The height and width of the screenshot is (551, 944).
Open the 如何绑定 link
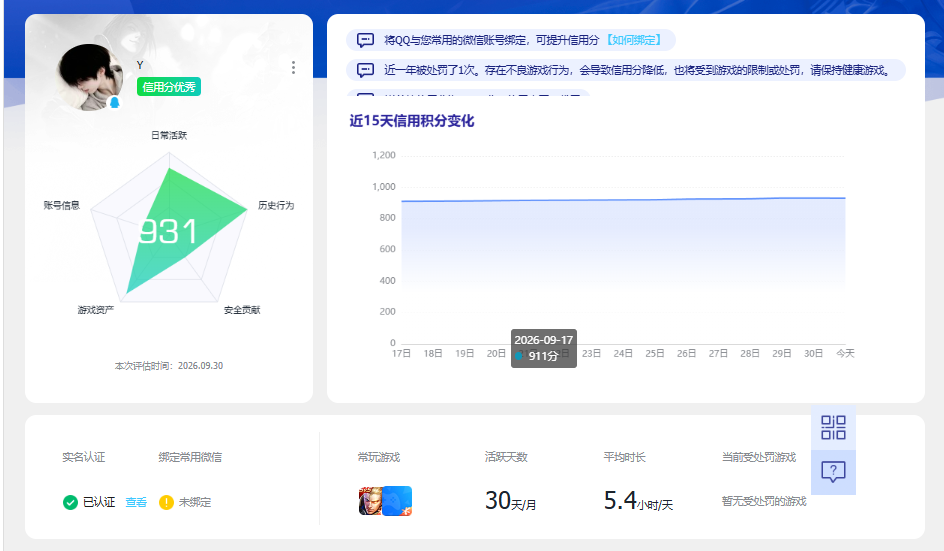[633, 40]
